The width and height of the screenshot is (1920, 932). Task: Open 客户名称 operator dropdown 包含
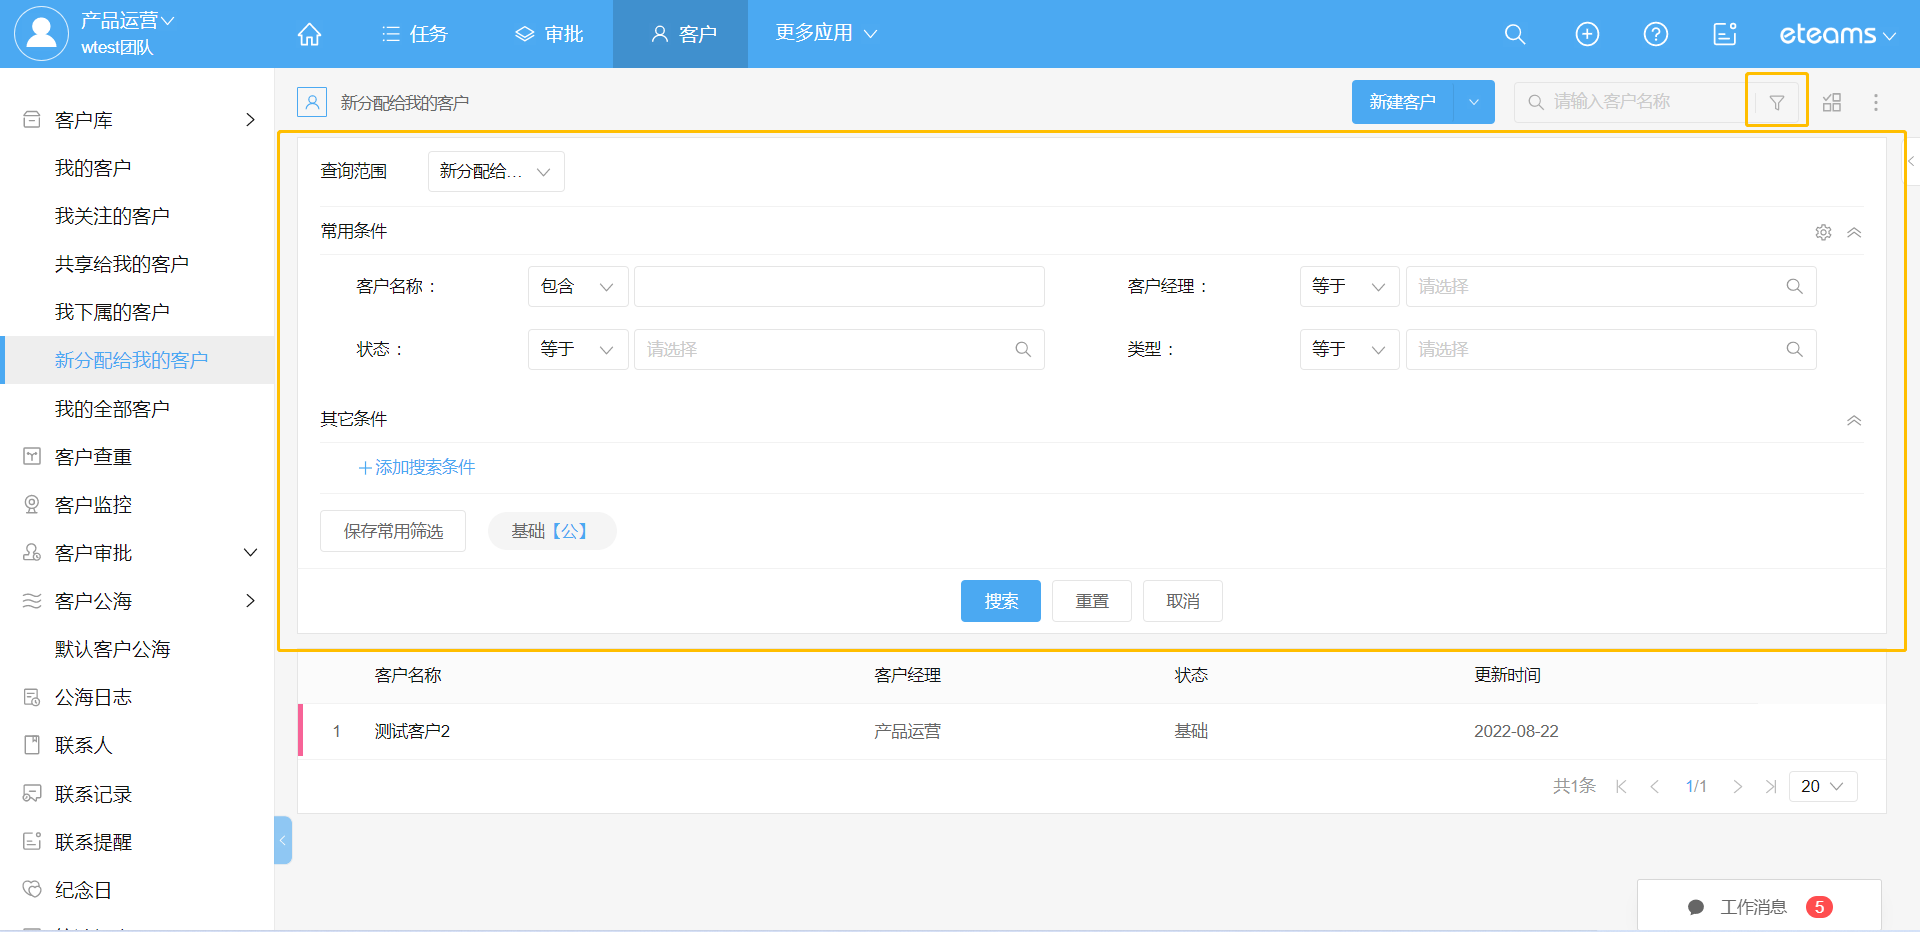(577, 287)
